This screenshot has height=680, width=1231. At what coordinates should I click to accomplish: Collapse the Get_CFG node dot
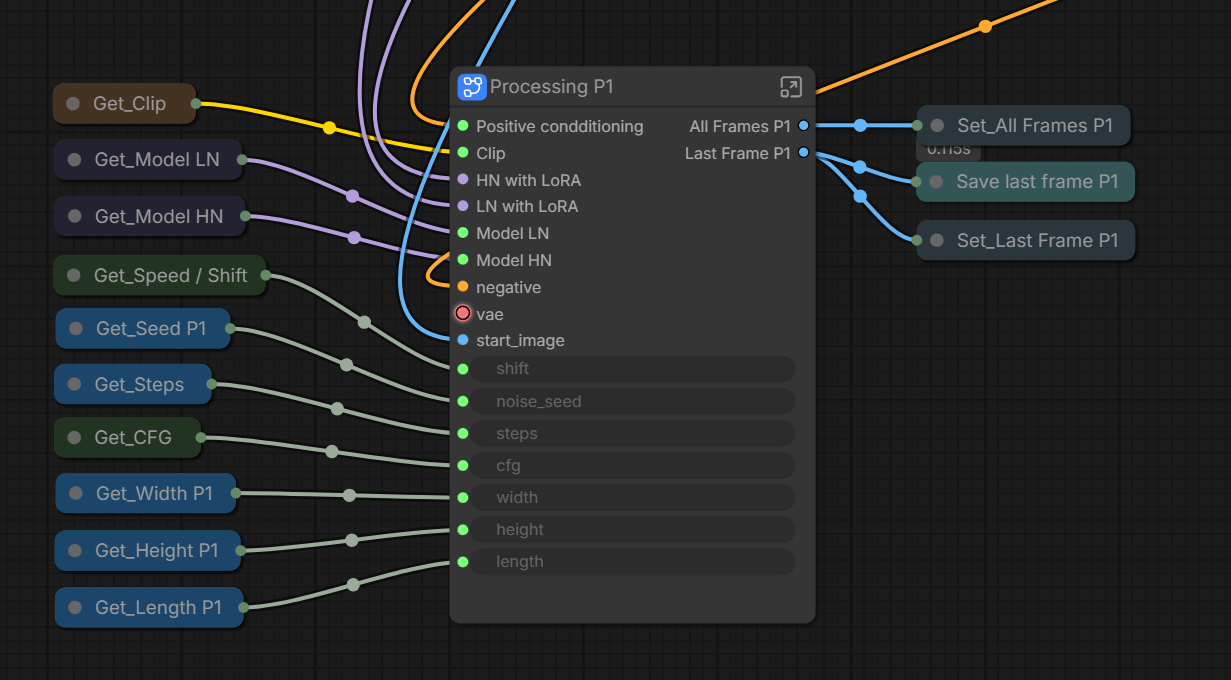74,437
